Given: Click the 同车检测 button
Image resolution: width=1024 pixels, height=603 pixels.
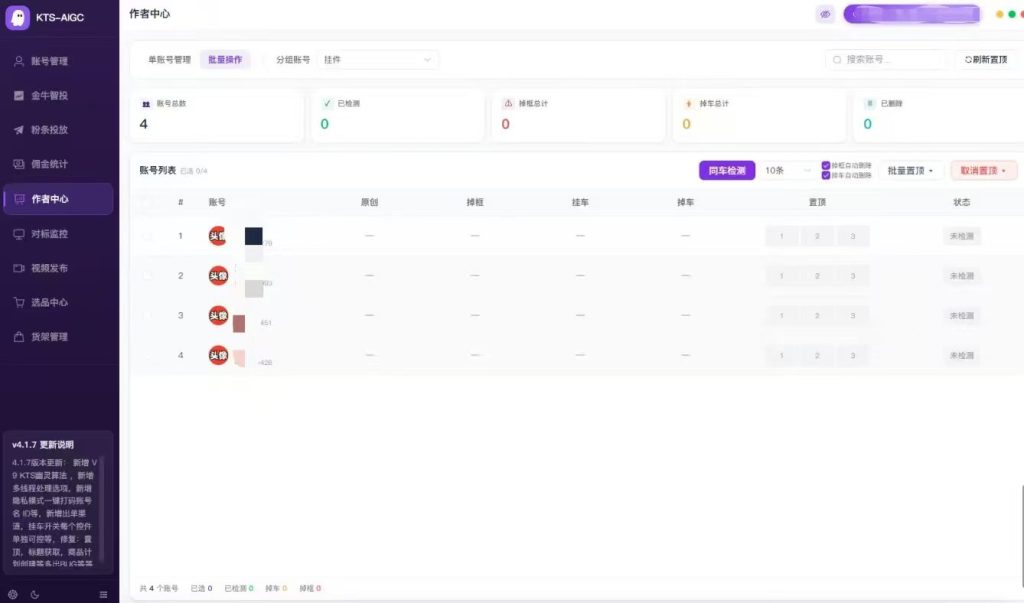Looking at the screenshot, I should click(727, 171).
